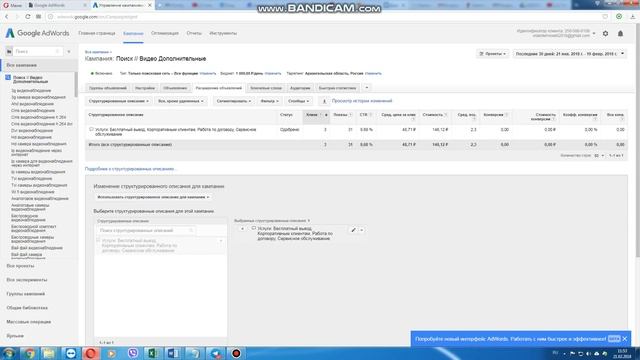Tick the greyed "Услуги" checkbox in the available list
Screen dimensions: 640x360
pyautogui.click(x=98, y=241)
